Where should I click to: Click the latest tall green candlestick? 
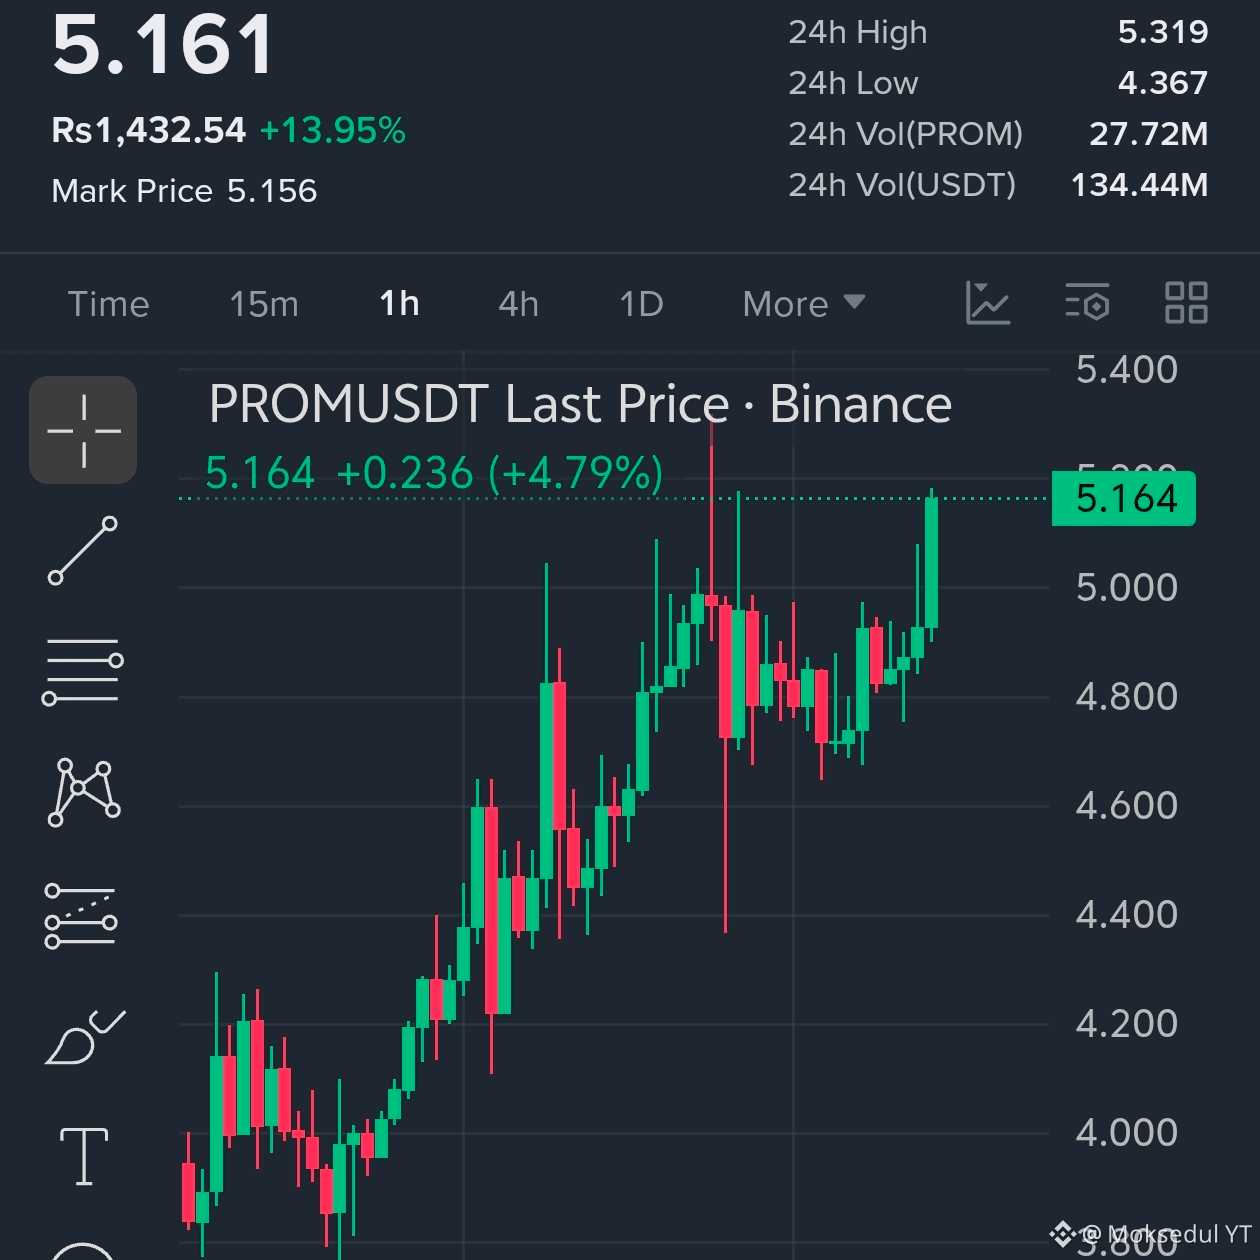coord(931,563)
